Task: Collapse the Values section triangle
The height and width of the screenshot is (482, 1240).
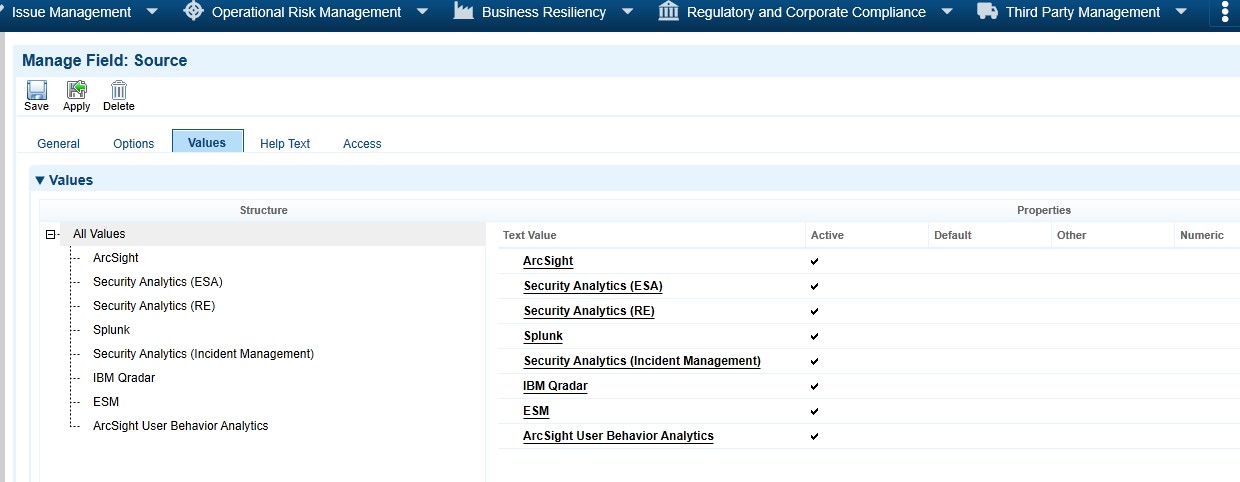Action: (x=40, y=181)
